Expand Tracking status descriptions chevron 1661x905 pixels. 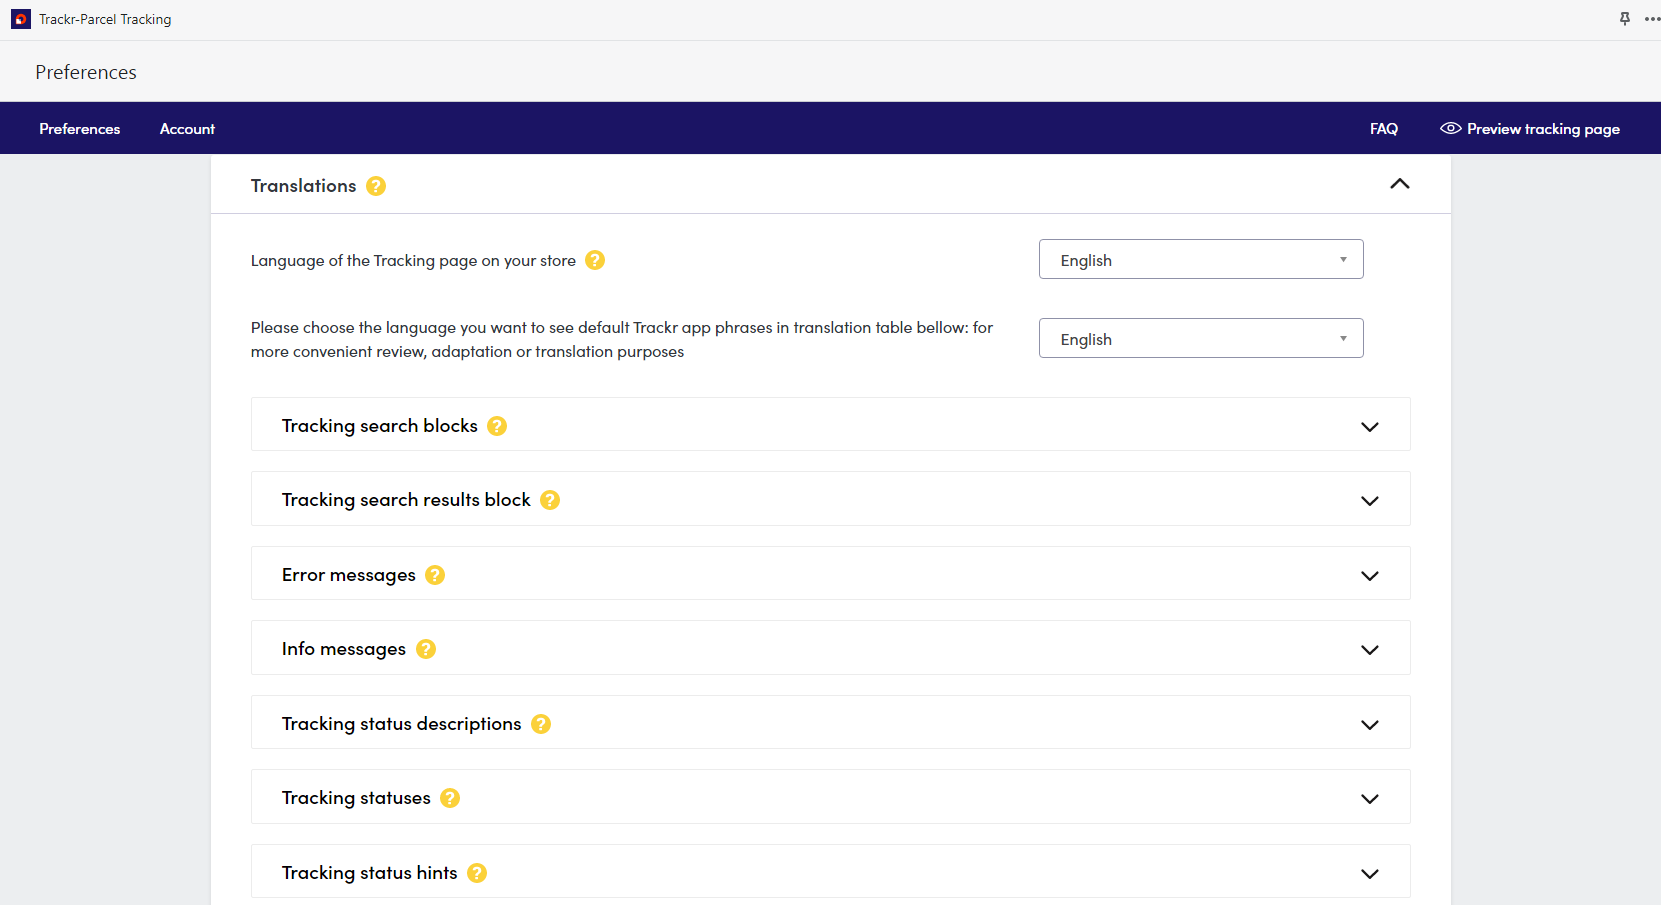[x=1370, y=725]
